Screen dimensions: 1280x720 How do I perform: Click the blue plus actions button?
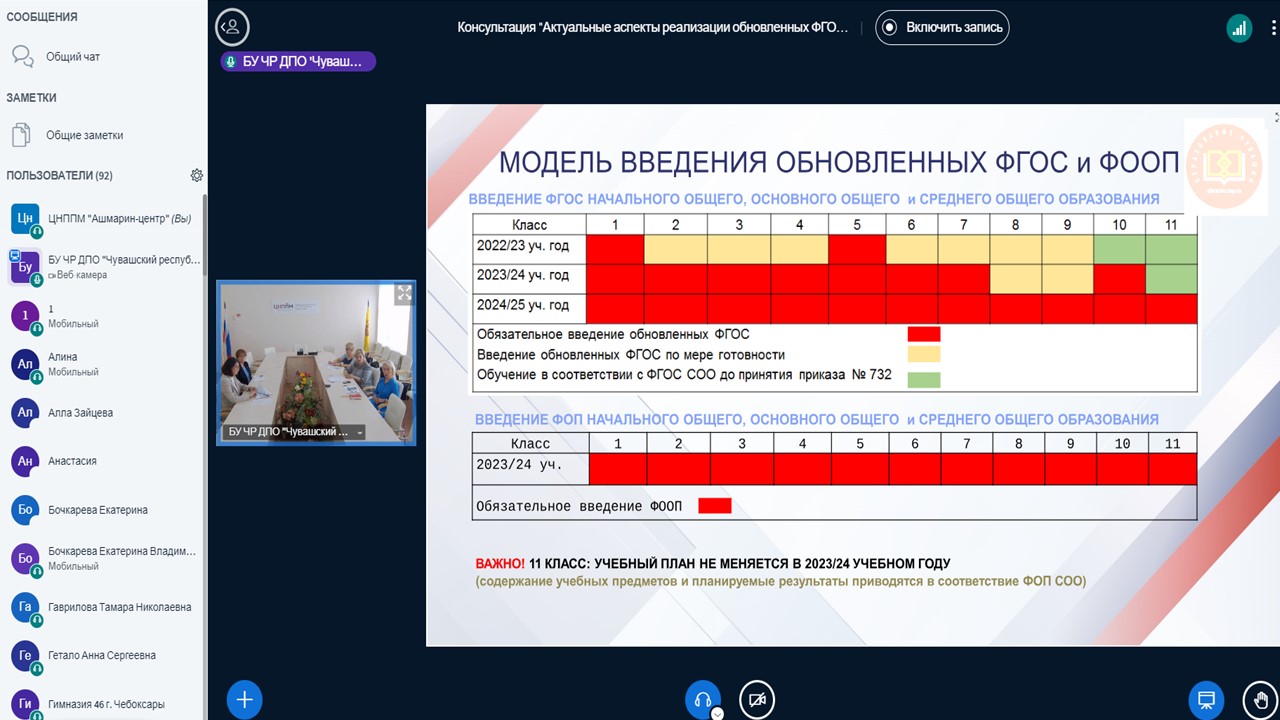[244, 699]
